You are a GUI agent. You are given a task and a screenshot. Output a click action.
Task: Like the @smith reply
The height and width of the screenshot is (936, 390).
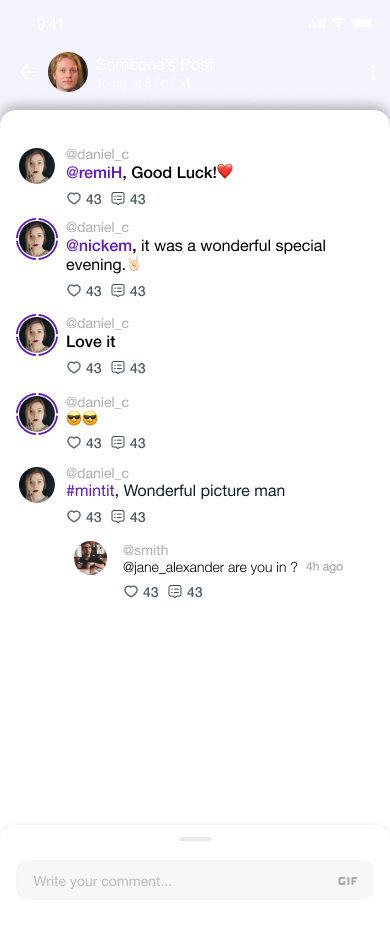pyautogui.click(x=131, y=591)
